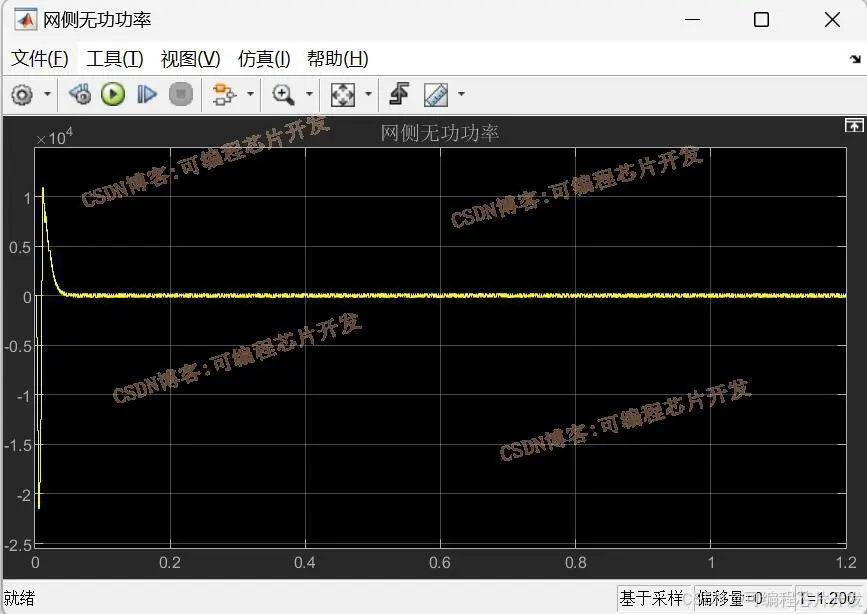Run the simulation with the green play button

(113, 95)
